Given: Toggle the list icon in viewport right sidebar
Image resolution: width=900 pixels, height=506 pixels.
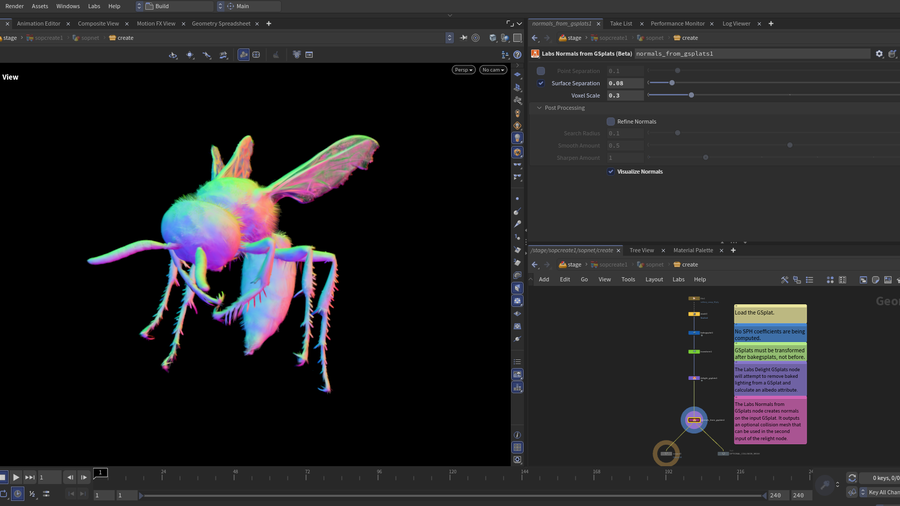Looking at the screenshot, I should click(517, 361).
